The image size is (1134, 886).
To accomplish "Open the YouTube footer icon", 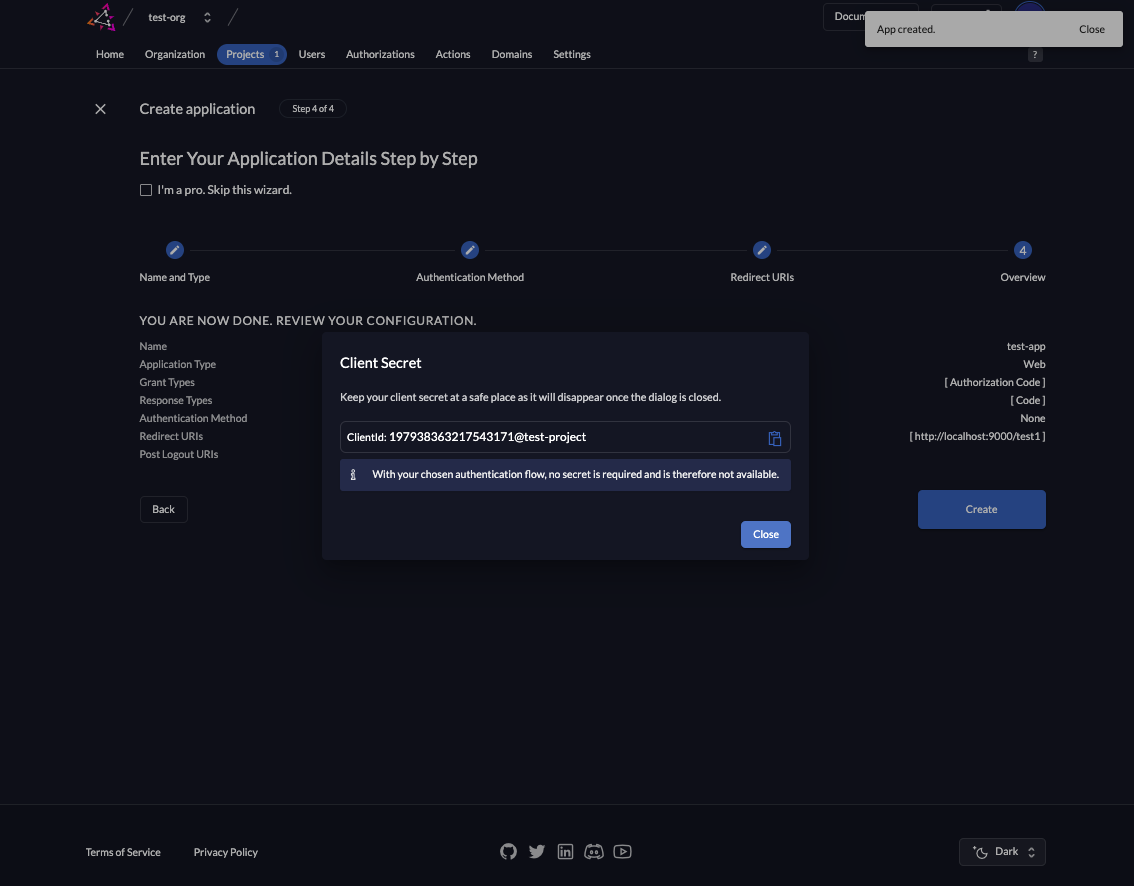I will point(623,851).
